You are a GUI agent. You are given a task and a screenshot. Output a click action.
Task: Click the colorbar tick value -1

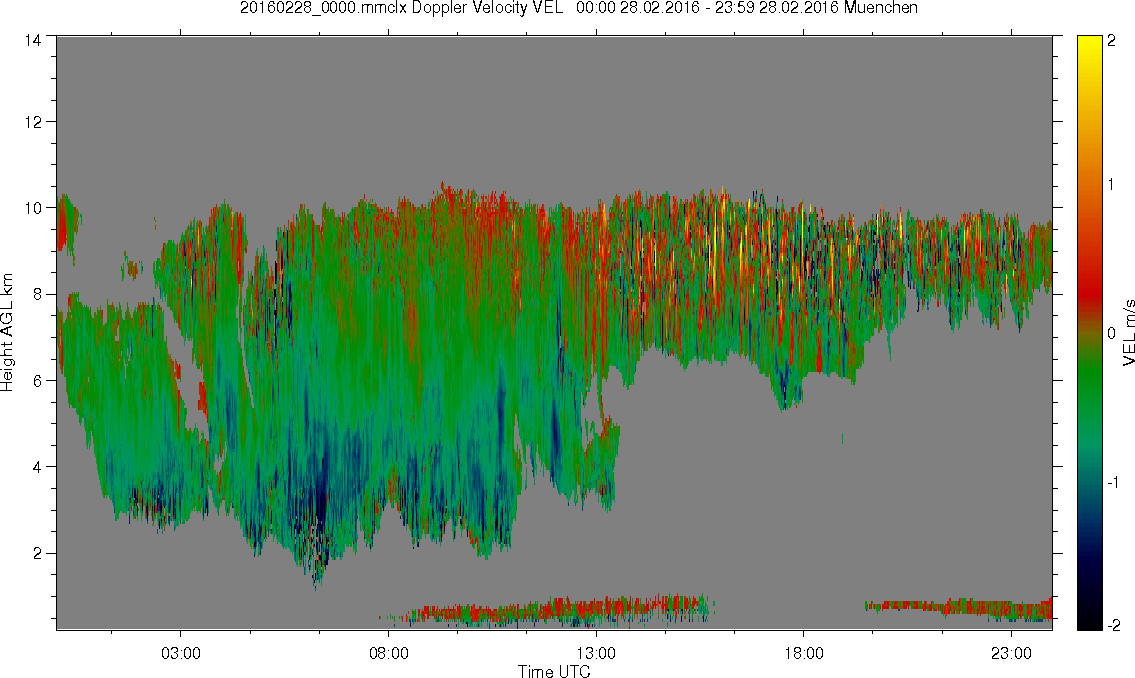click(1113, 483)
